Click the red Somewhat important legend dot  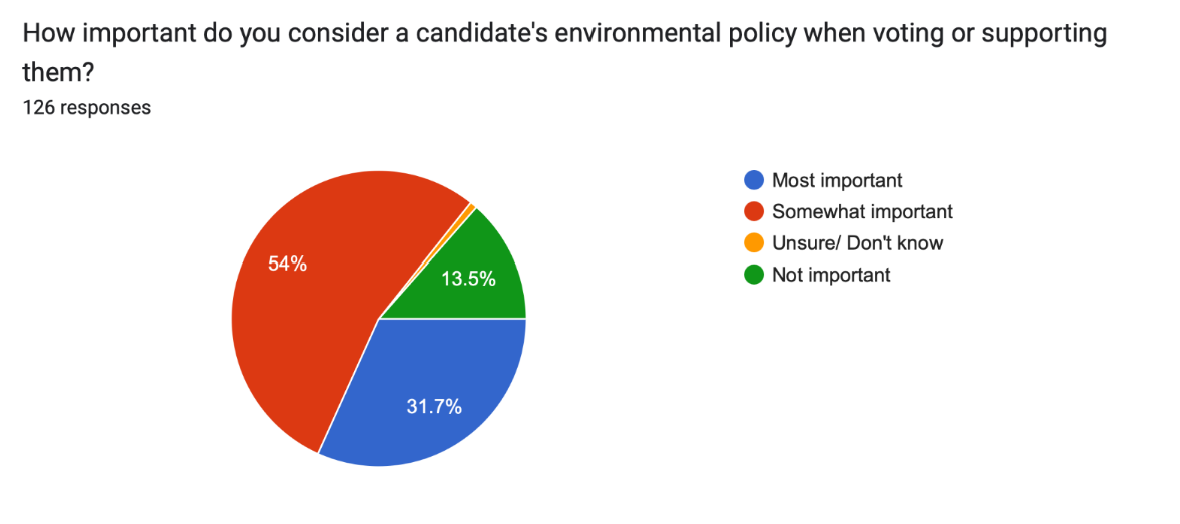pos(754,212)
